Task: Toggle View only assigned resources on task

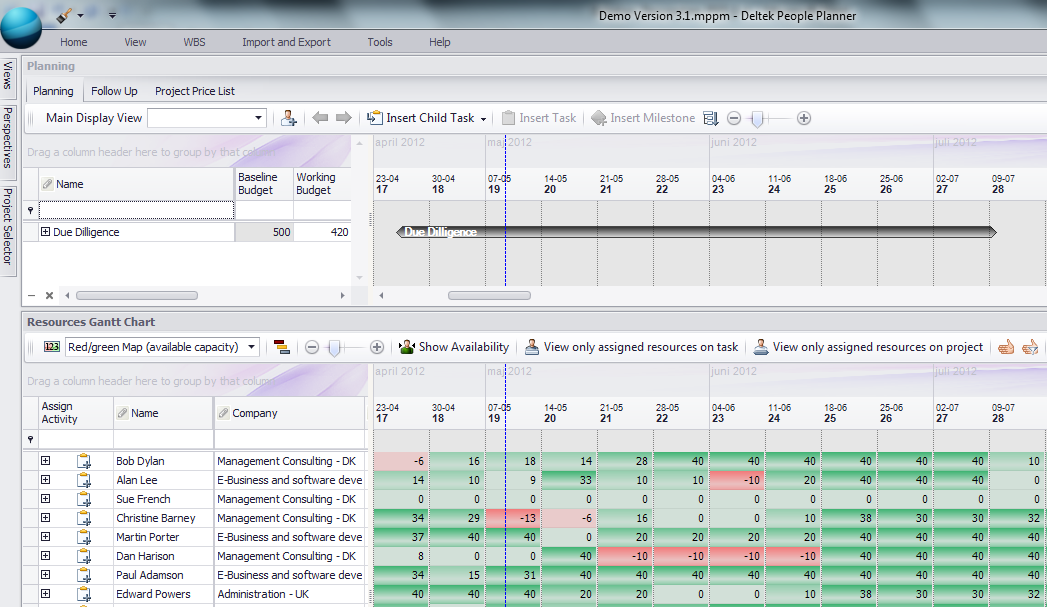Action: tap(631, 347)
